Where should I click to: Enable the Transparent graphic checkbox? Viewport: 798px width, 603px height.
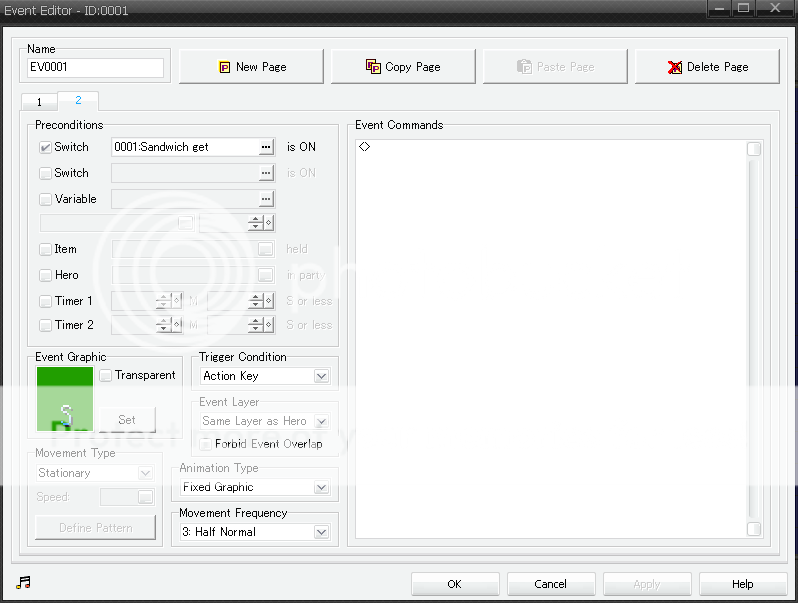[106, 375]
